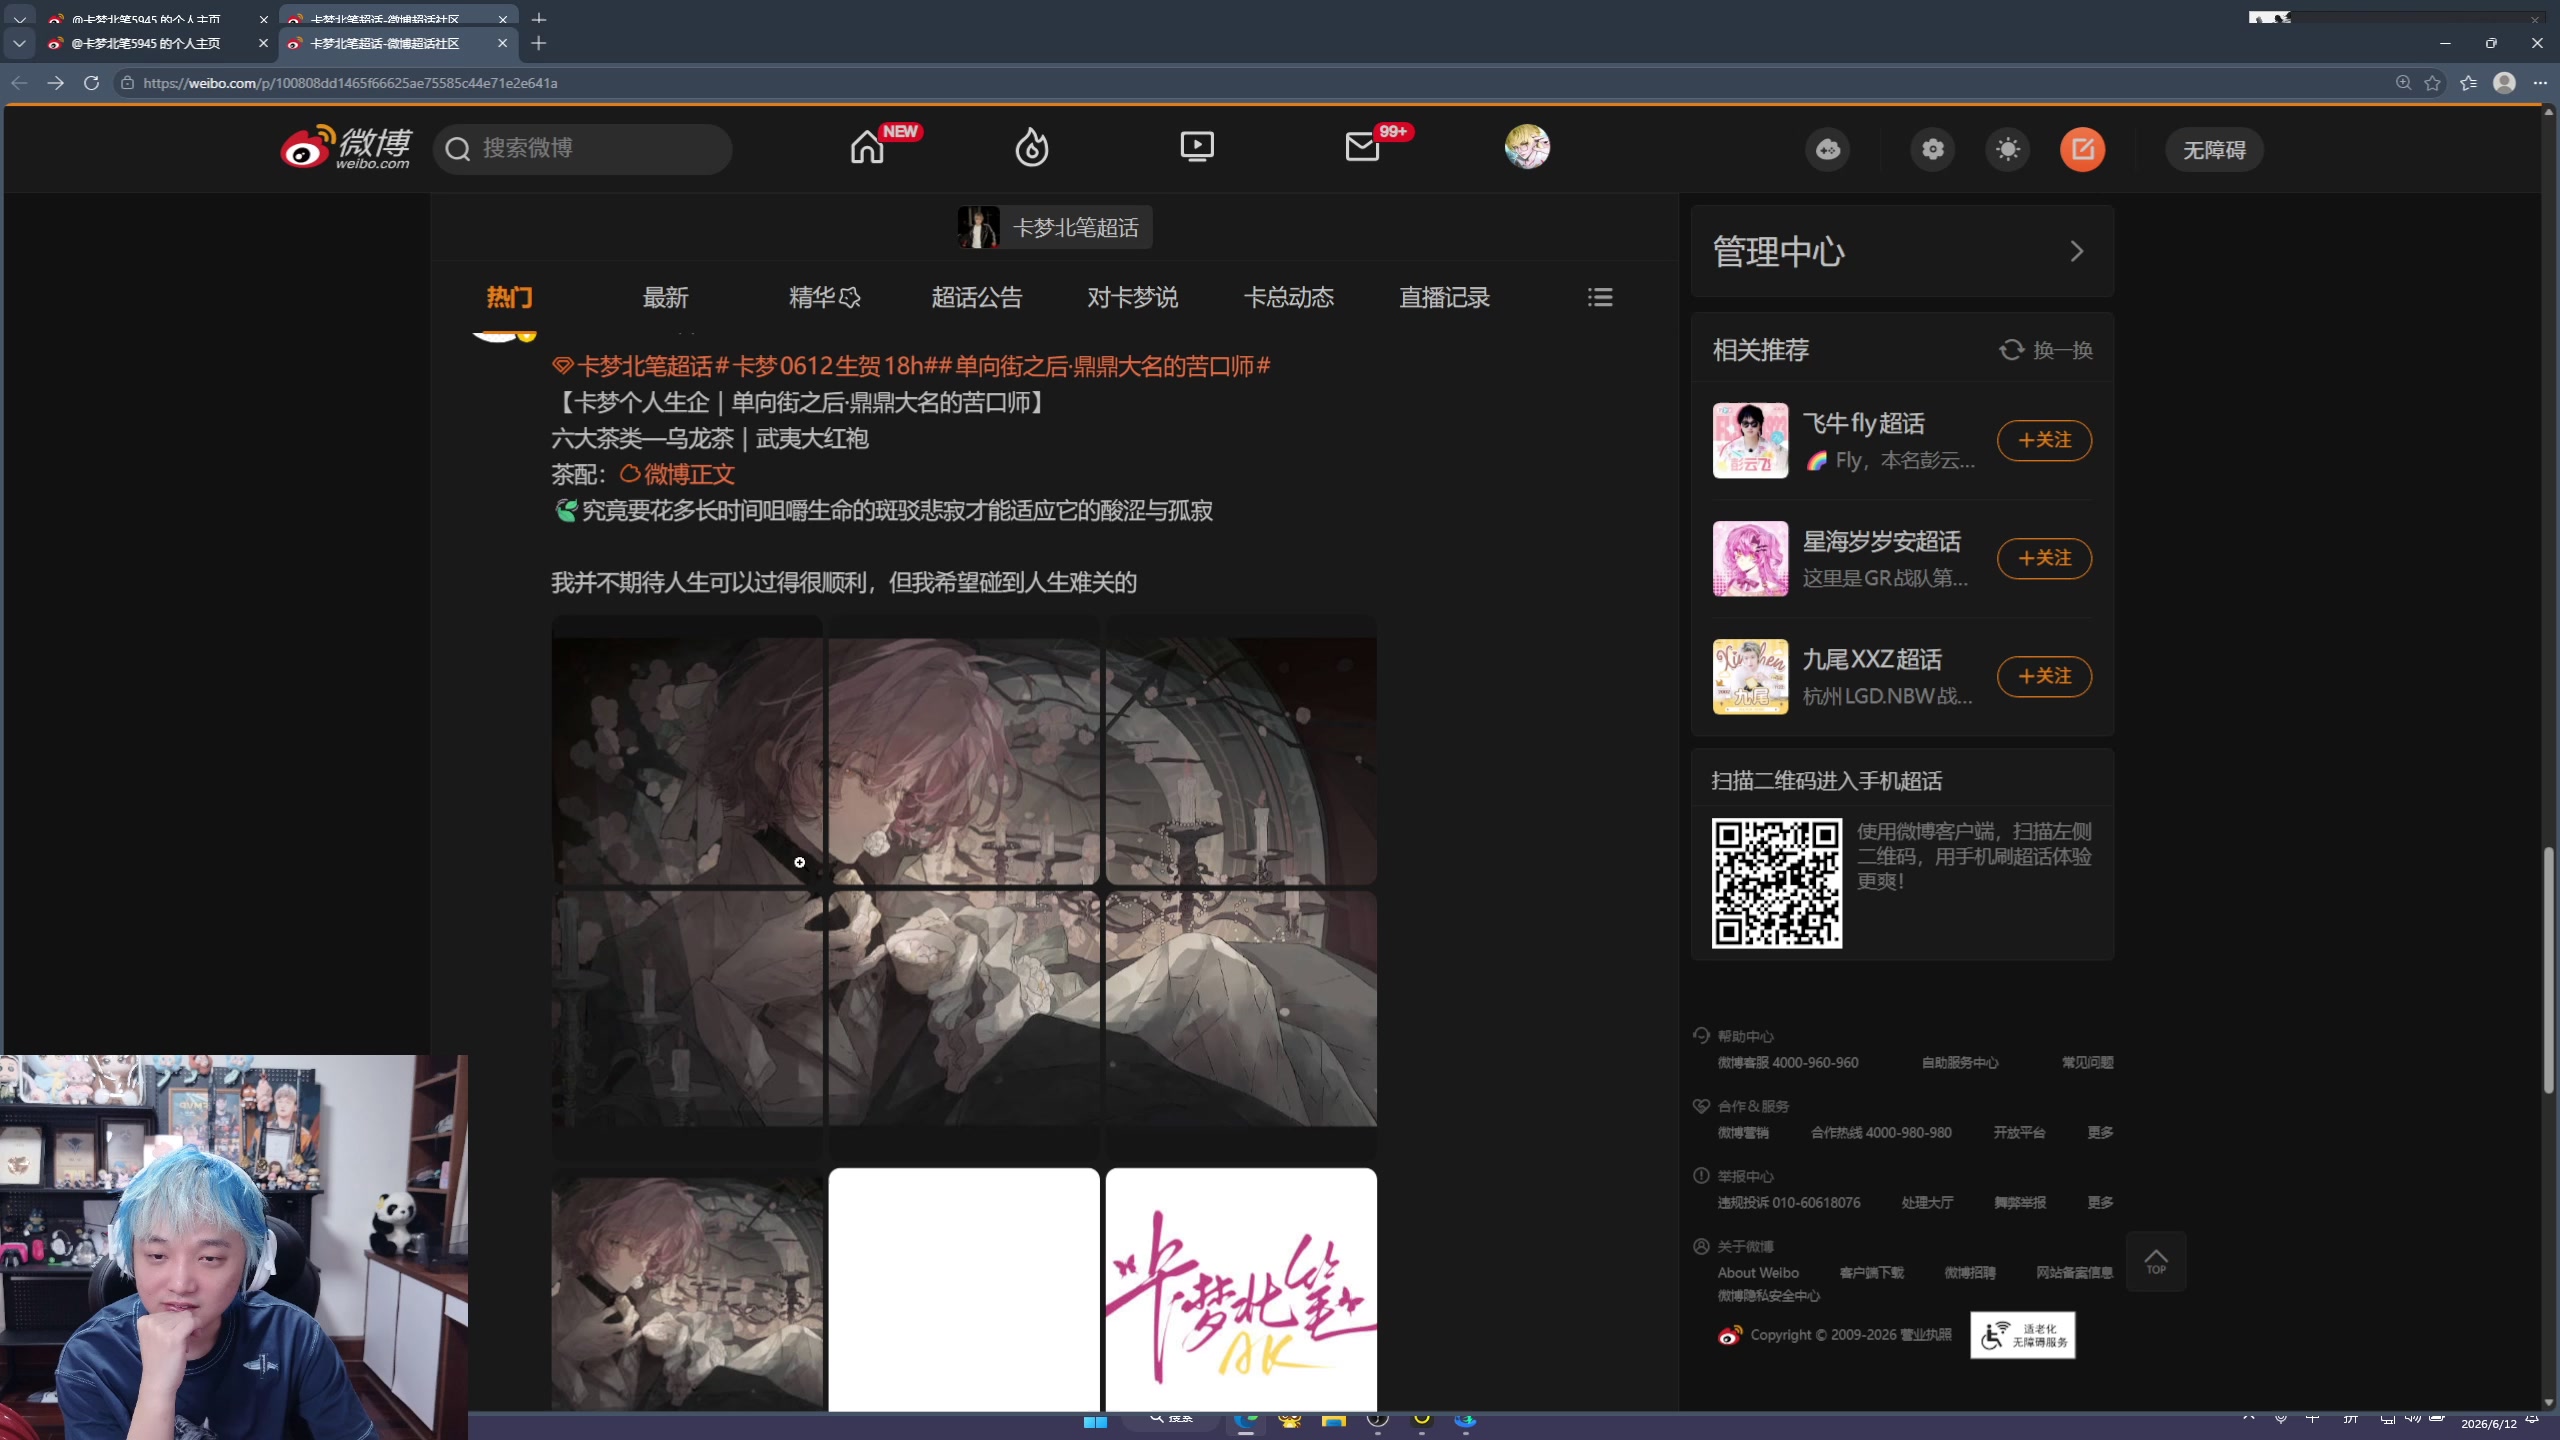The width and height of the screenshot is (2560, 1440).
Task: Open the 常见问题 footer link
Action: pyautogui.click(x=2087, y=1062)
